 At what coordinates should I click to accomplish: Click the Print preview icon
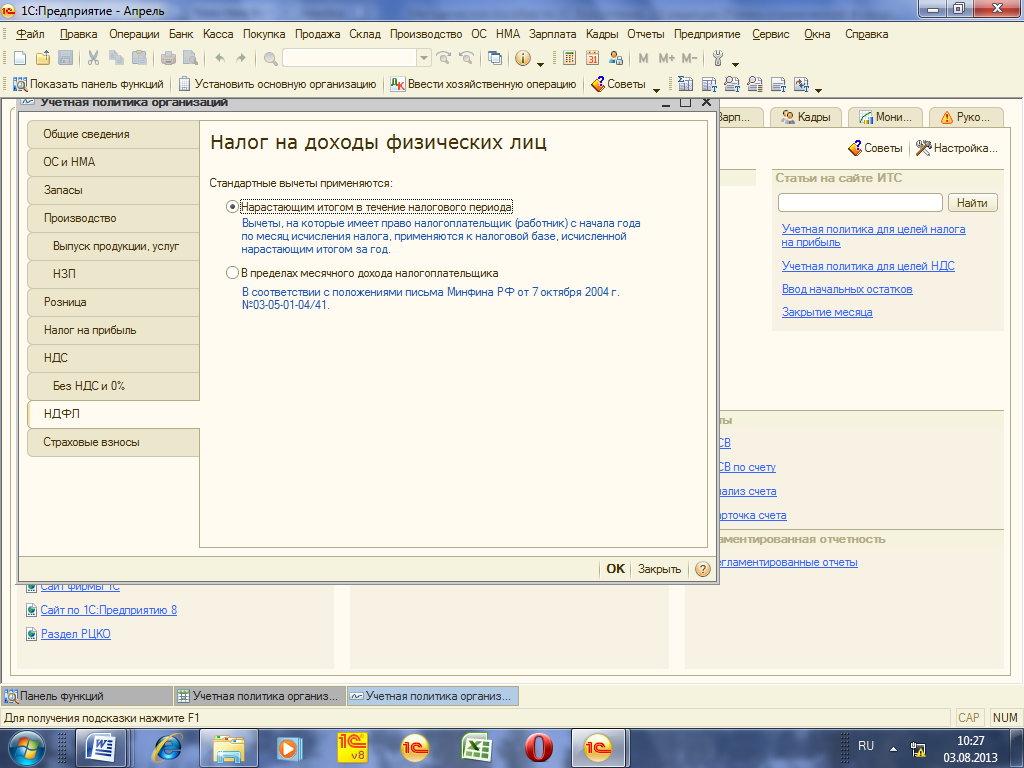point(190,58)
